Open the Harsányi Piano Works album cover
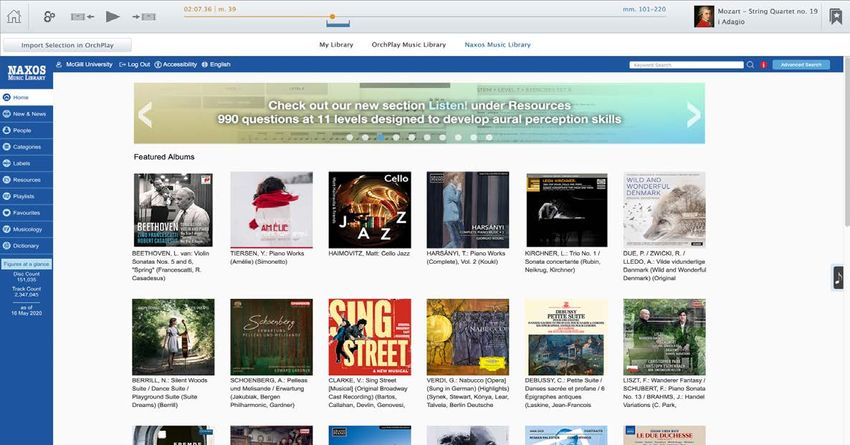Viewport: 850px width, 445px height. point(468,210)
